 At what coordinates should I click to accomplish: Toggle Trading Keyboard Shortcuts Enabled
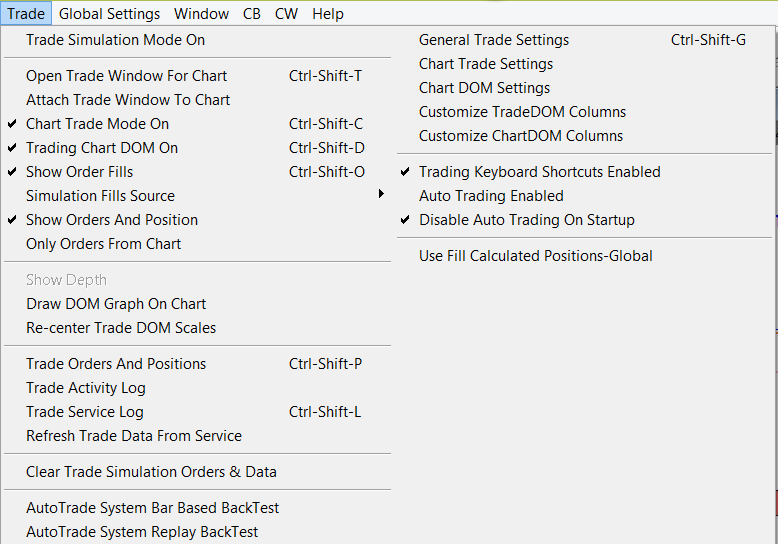coord(539,172)
